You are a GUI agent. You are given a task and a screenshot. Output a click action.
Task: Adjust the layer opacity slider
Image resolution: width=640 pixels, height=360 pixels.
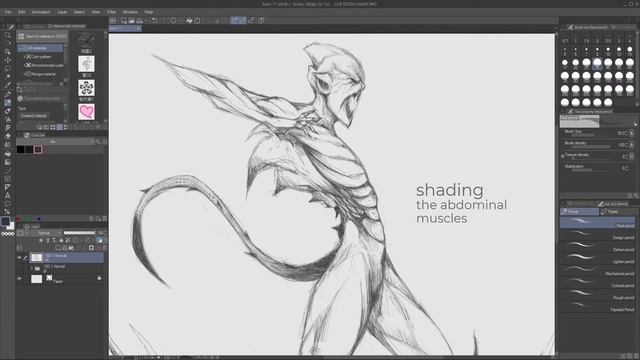pos(80,233)
